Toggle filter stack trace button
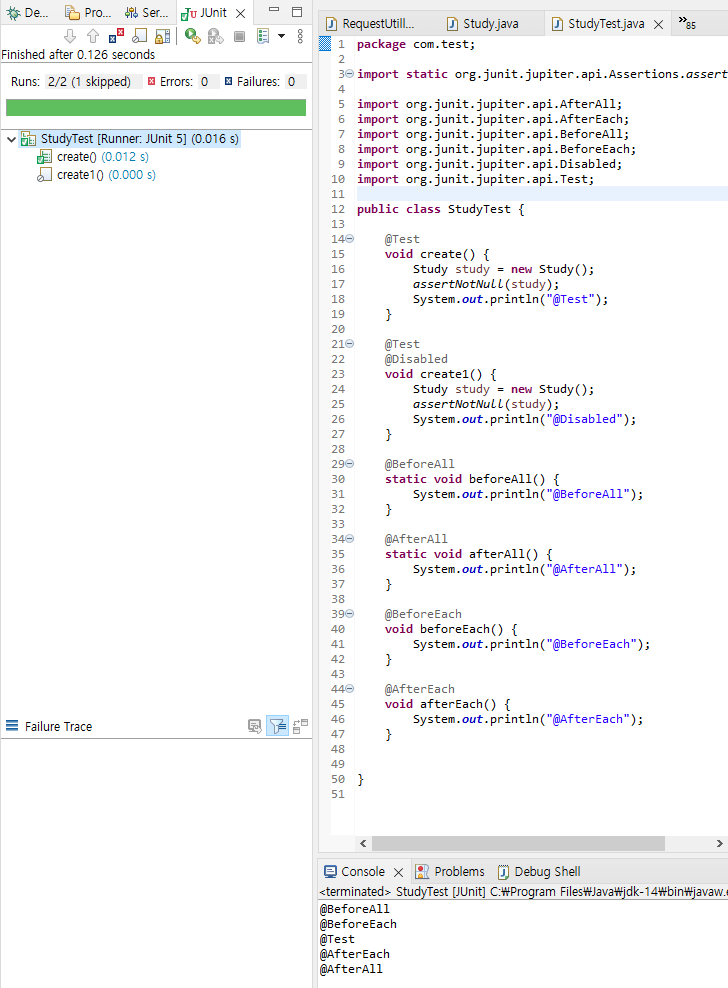This screenshot has width=728, height=988. pos(277,727)
